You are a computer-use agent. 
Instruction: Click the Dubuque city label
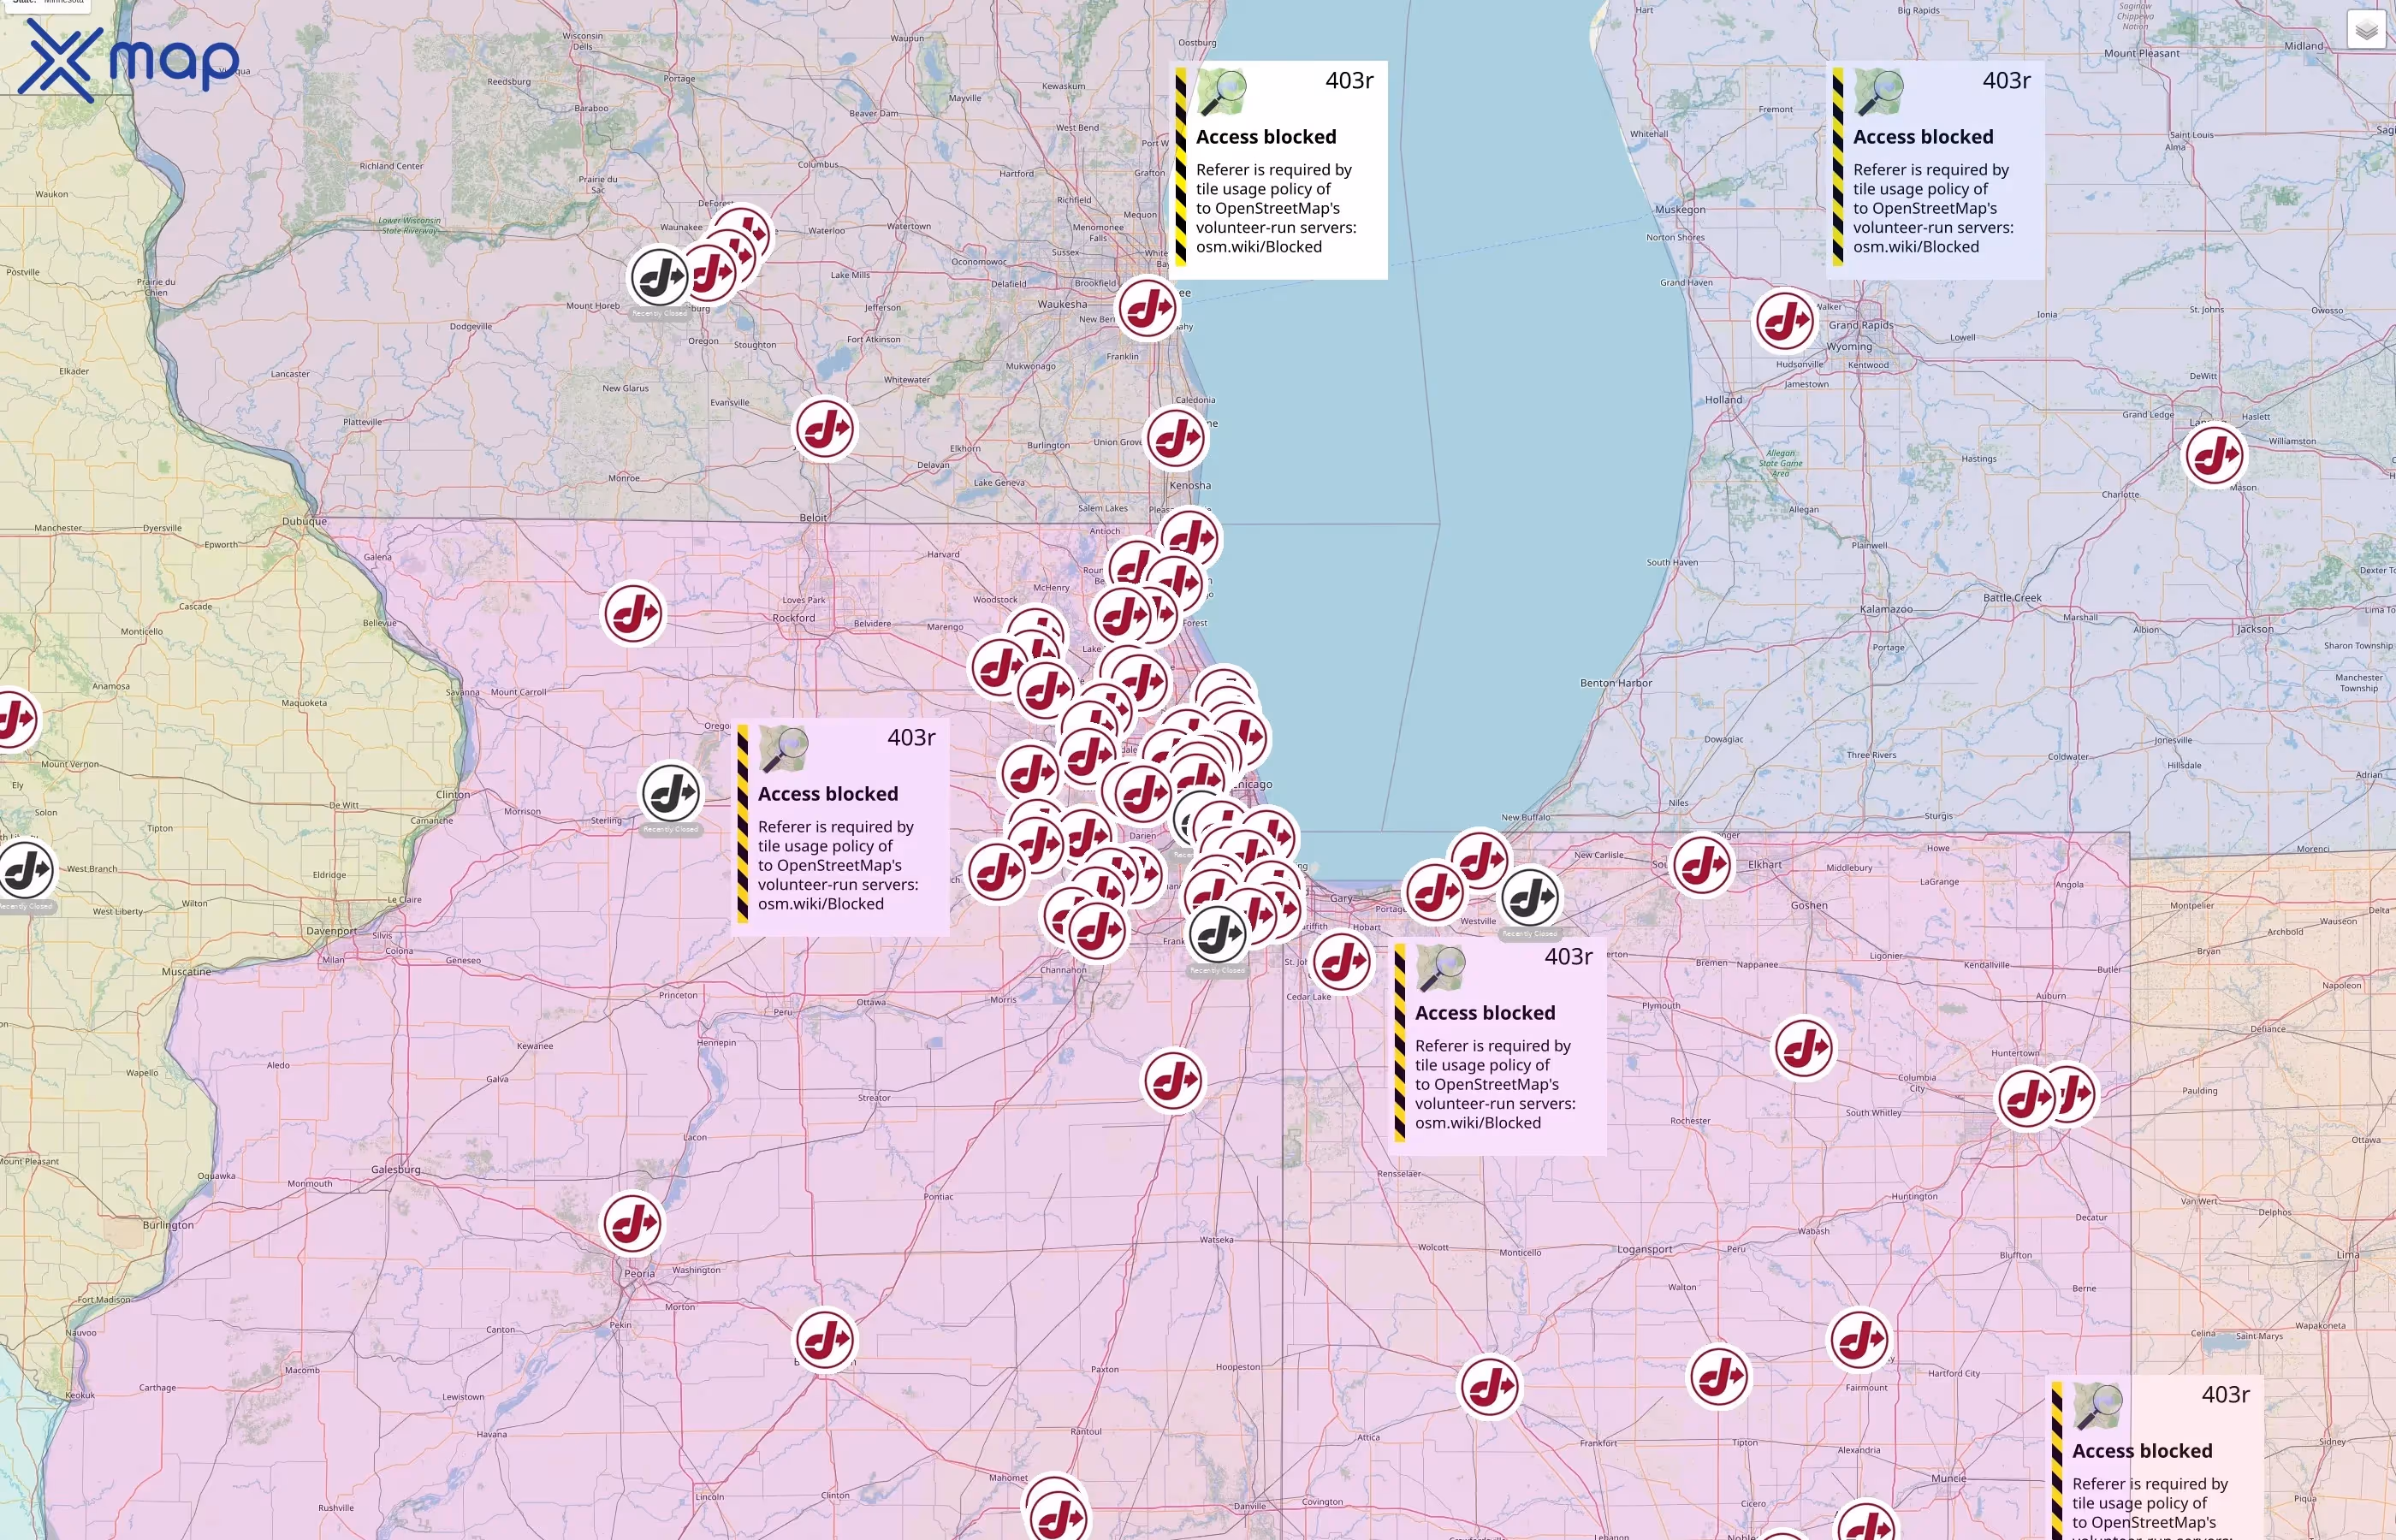(x=304, y=521)
